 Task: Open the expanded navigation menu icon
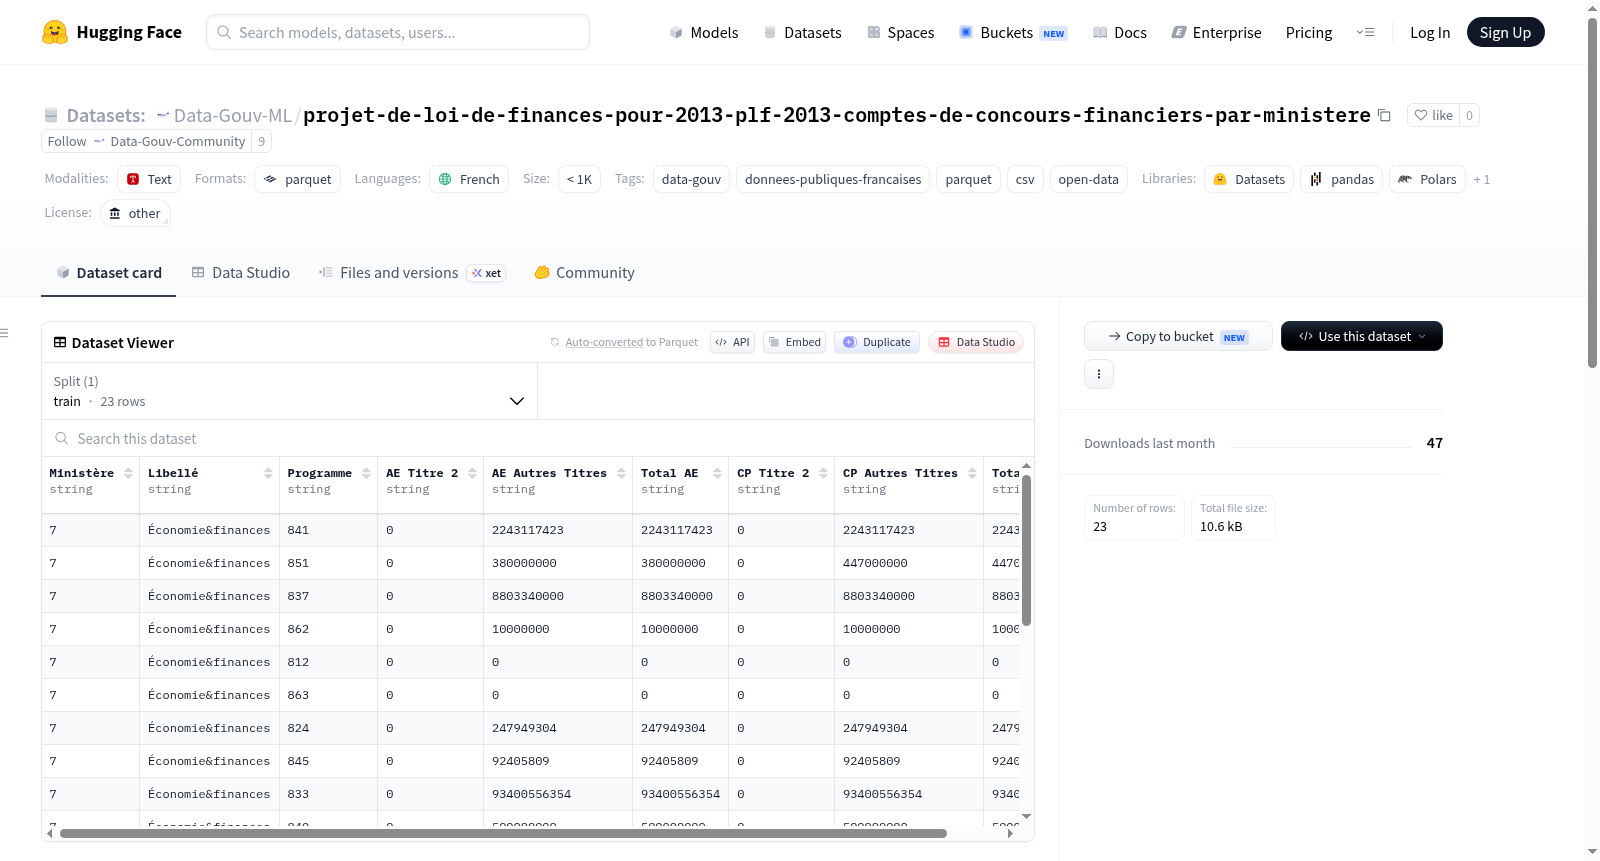point(1365,33)
